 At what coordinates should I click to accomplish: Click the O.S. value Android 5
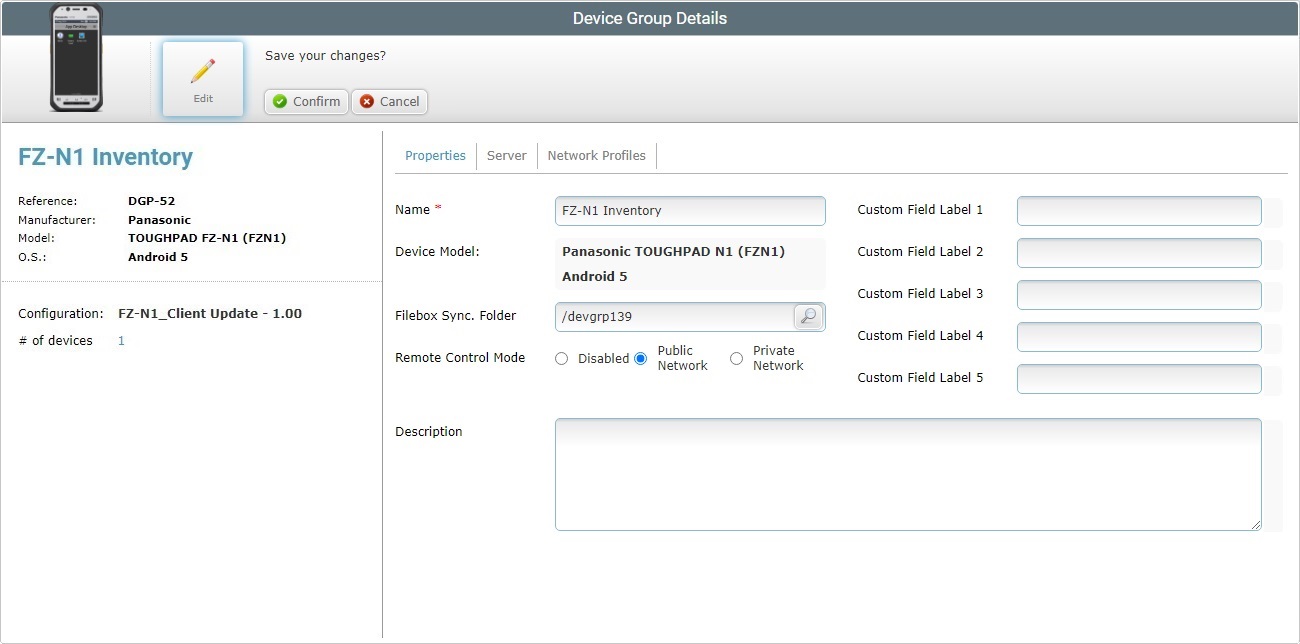point(158,257)
